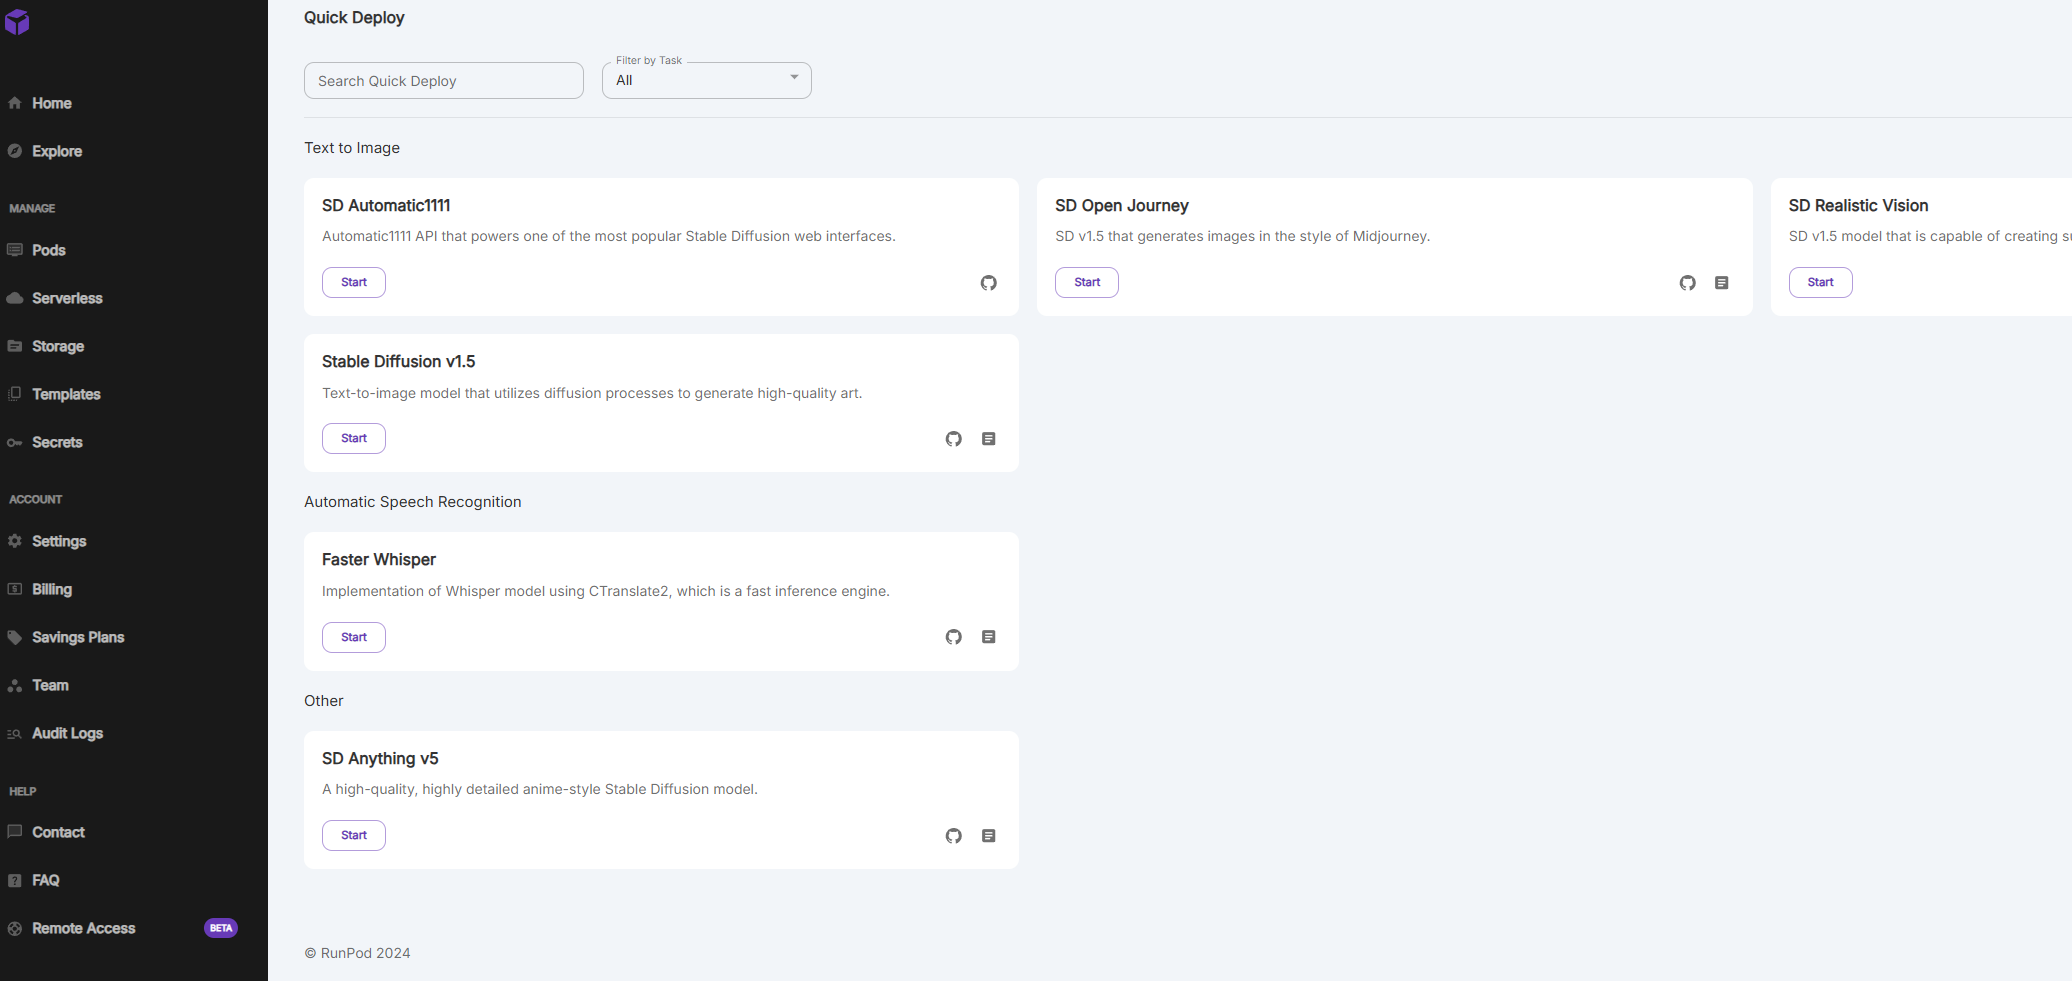
Task: Go to Pods in sidebar
Action: tap(48, 250)
